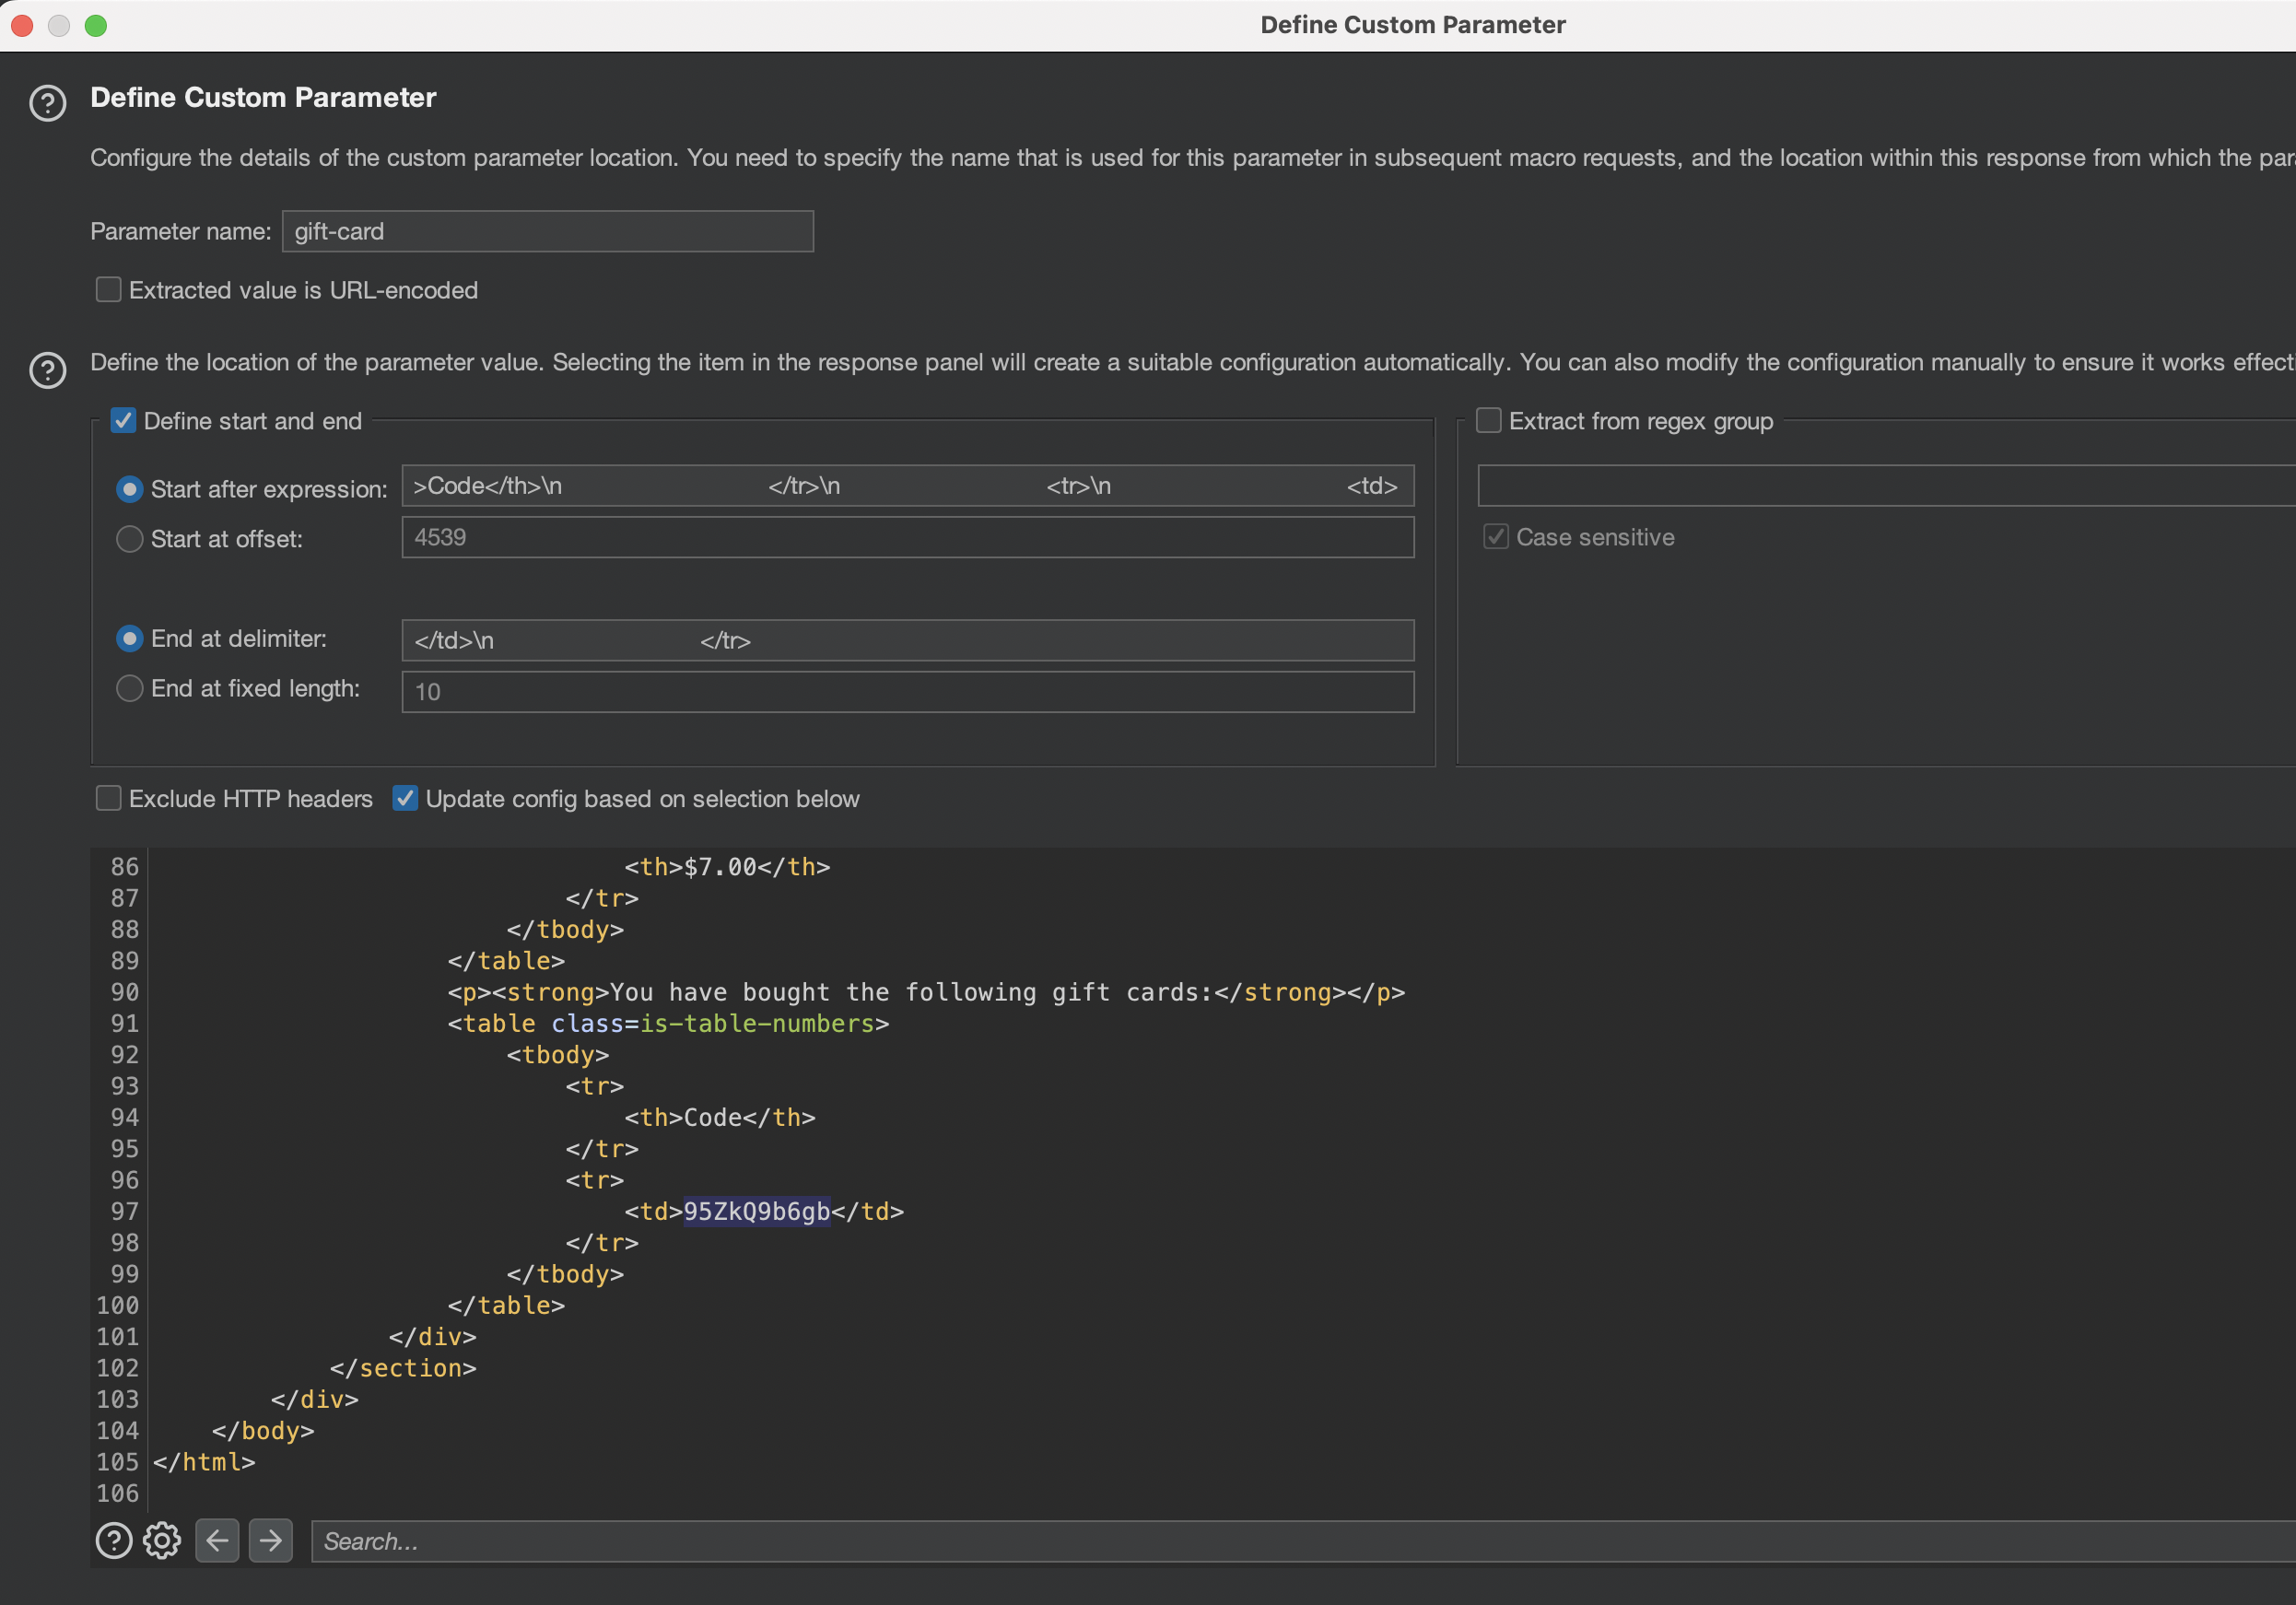Disable Update config based on selection below
The width and height of the screenshot is (2296, 1605).
coord(405,798)
